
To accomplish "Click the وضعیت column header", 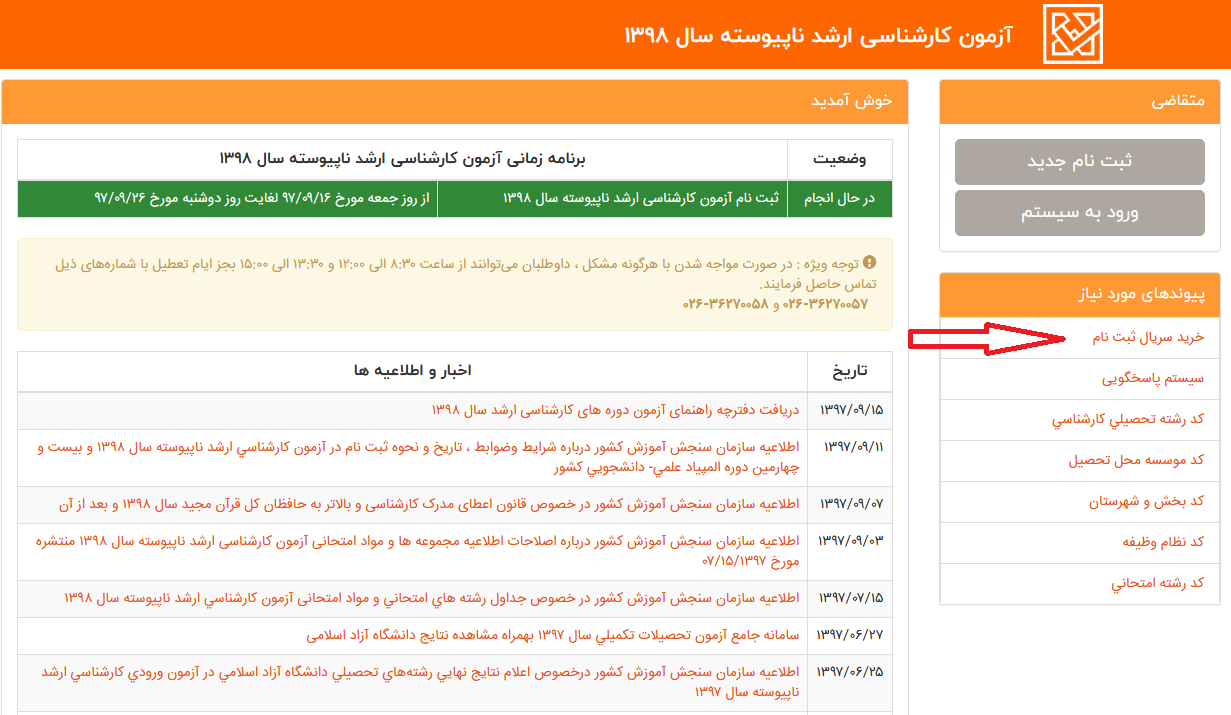I will (x=839, y=160).
